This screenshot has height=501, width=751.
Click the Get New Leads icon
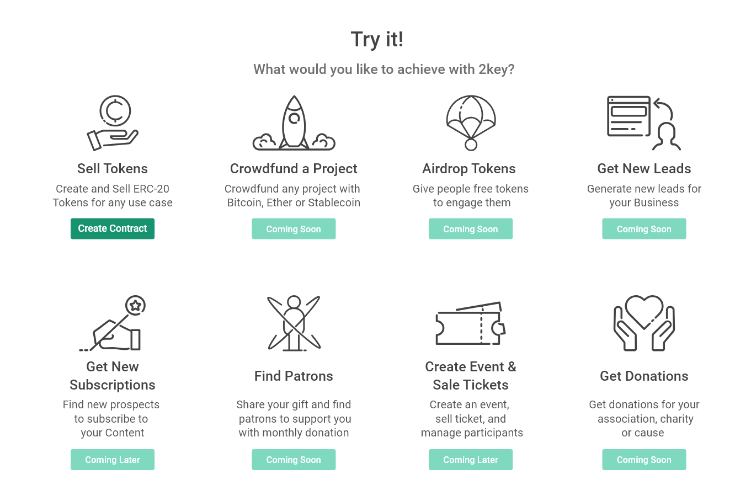[x=644, y=123]
